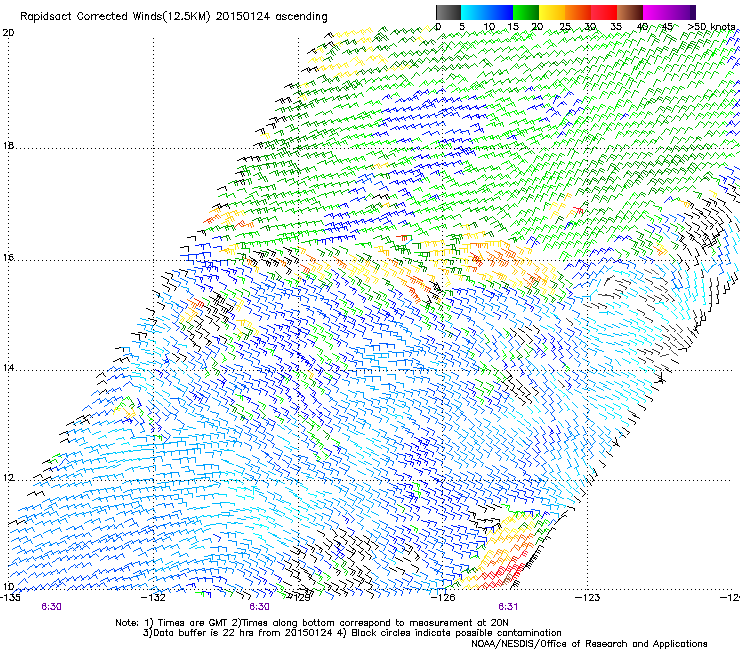Click the longitude label '-132'
Viewport: 740px width, 650px height.
click(x=154, y=598)
